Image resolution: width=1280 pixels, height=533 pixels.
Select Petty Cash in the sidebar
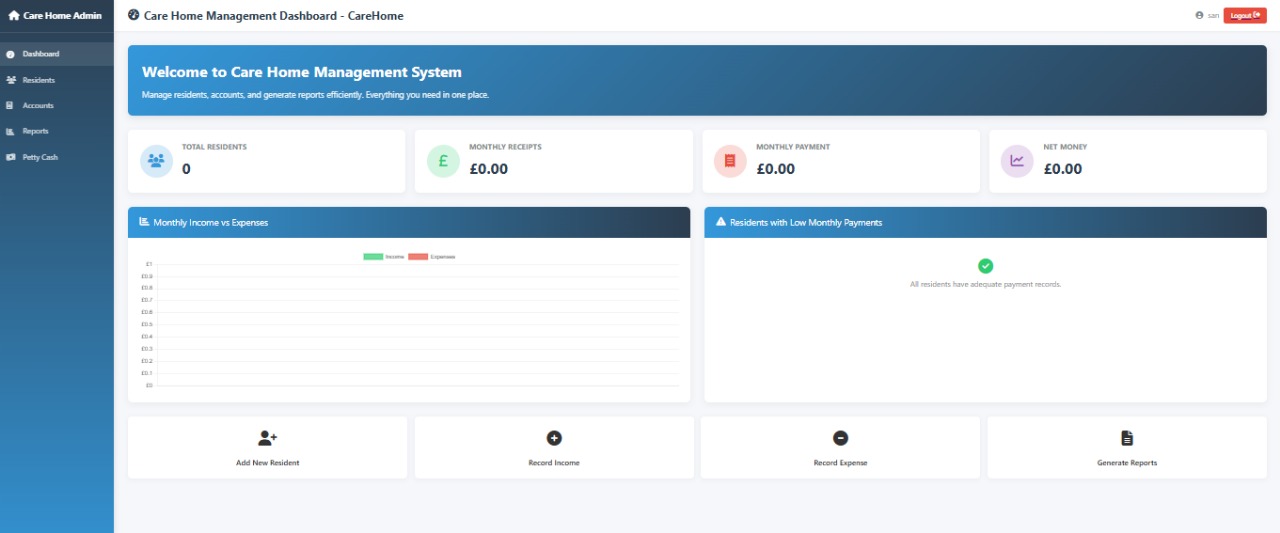(57, 157)
